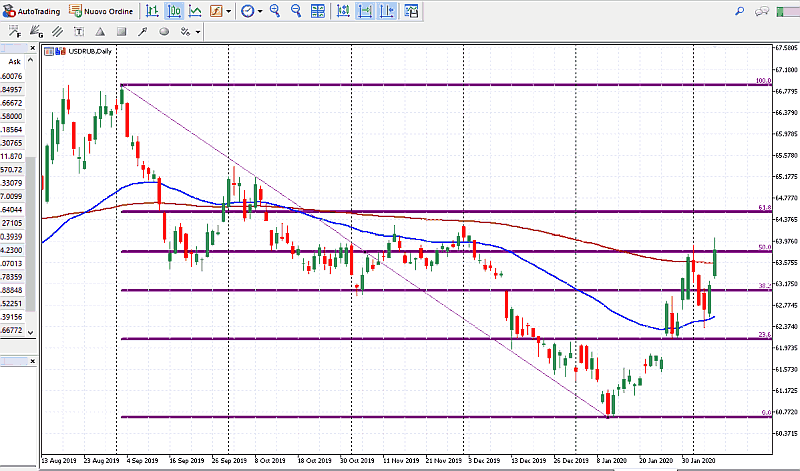
Task: Expand the indicators list dropdown arrow
Action: pyautogui.click(x=229, y=11)
